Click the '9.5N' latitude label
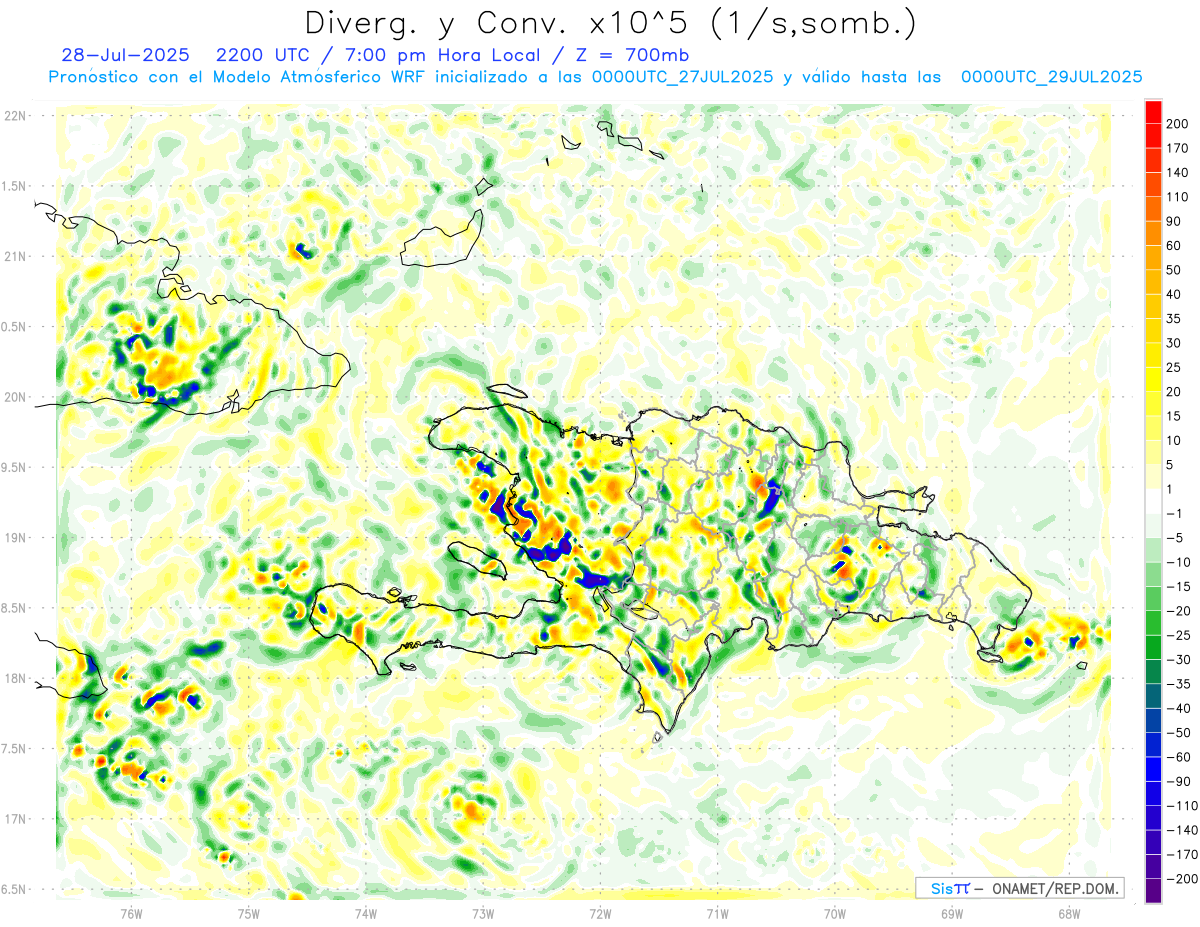The height and width of the screenshot is (927, 1200). point(15,467)
